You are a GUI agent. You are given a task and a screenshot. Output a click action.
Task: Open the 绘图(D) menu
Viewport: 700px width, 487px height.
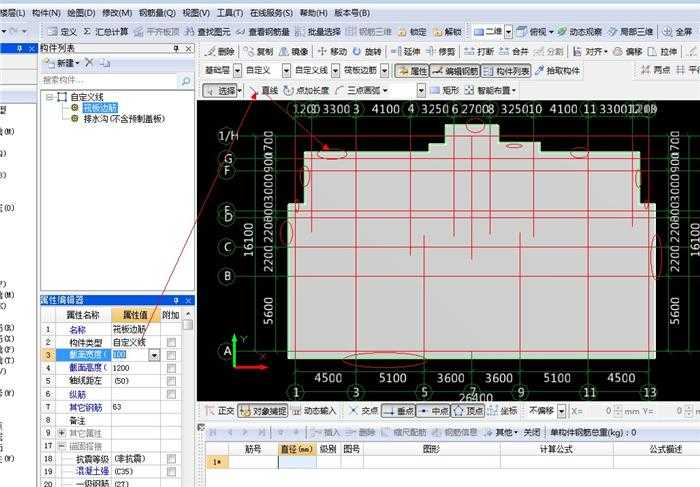point(81,13)
